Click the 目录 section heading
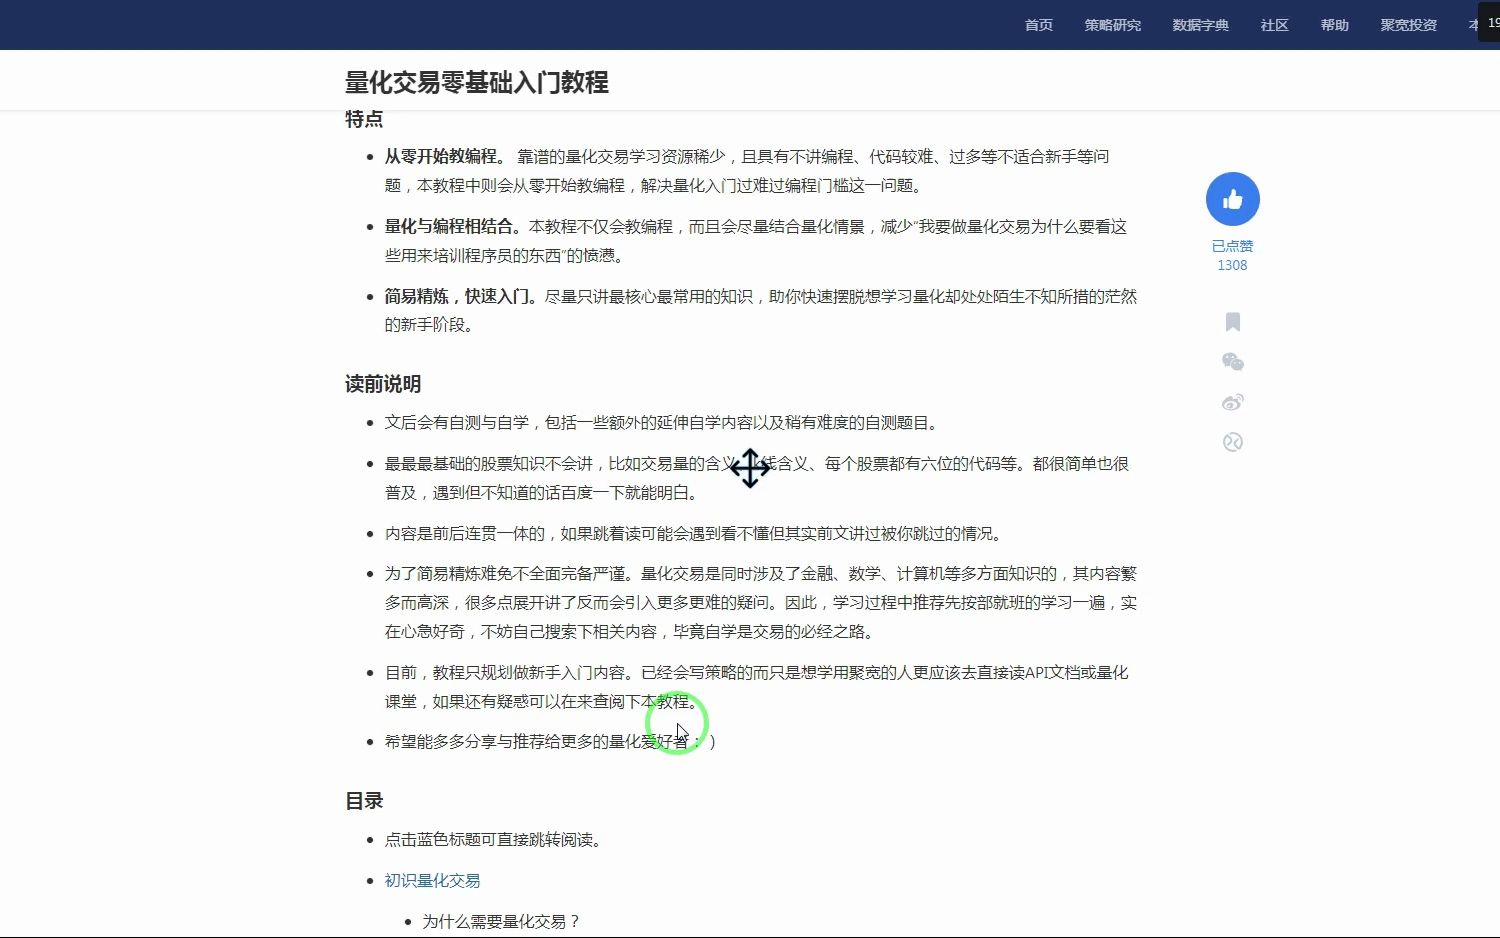The height and width of the screenshot is (938, 1500). (x=364, y=801)
